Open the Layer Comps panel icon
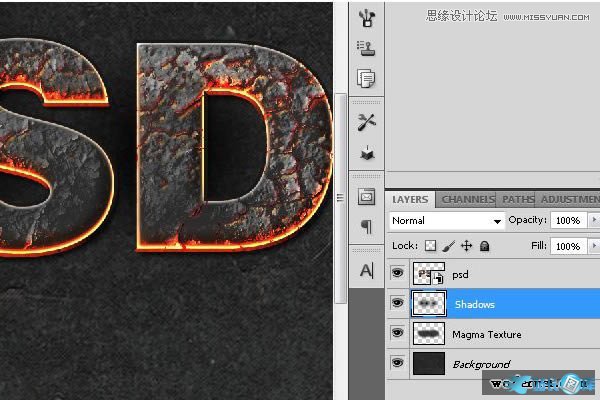The width and height of the screenshot is (600, 400). click(x=366, y=78)
